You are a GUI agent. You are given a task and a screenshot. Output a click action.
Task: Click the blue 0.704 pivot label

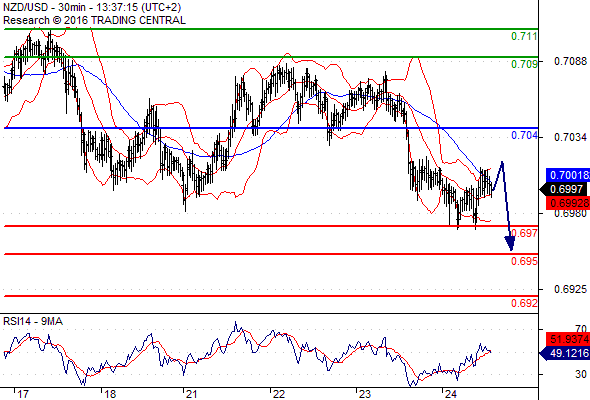click(524, 135)
